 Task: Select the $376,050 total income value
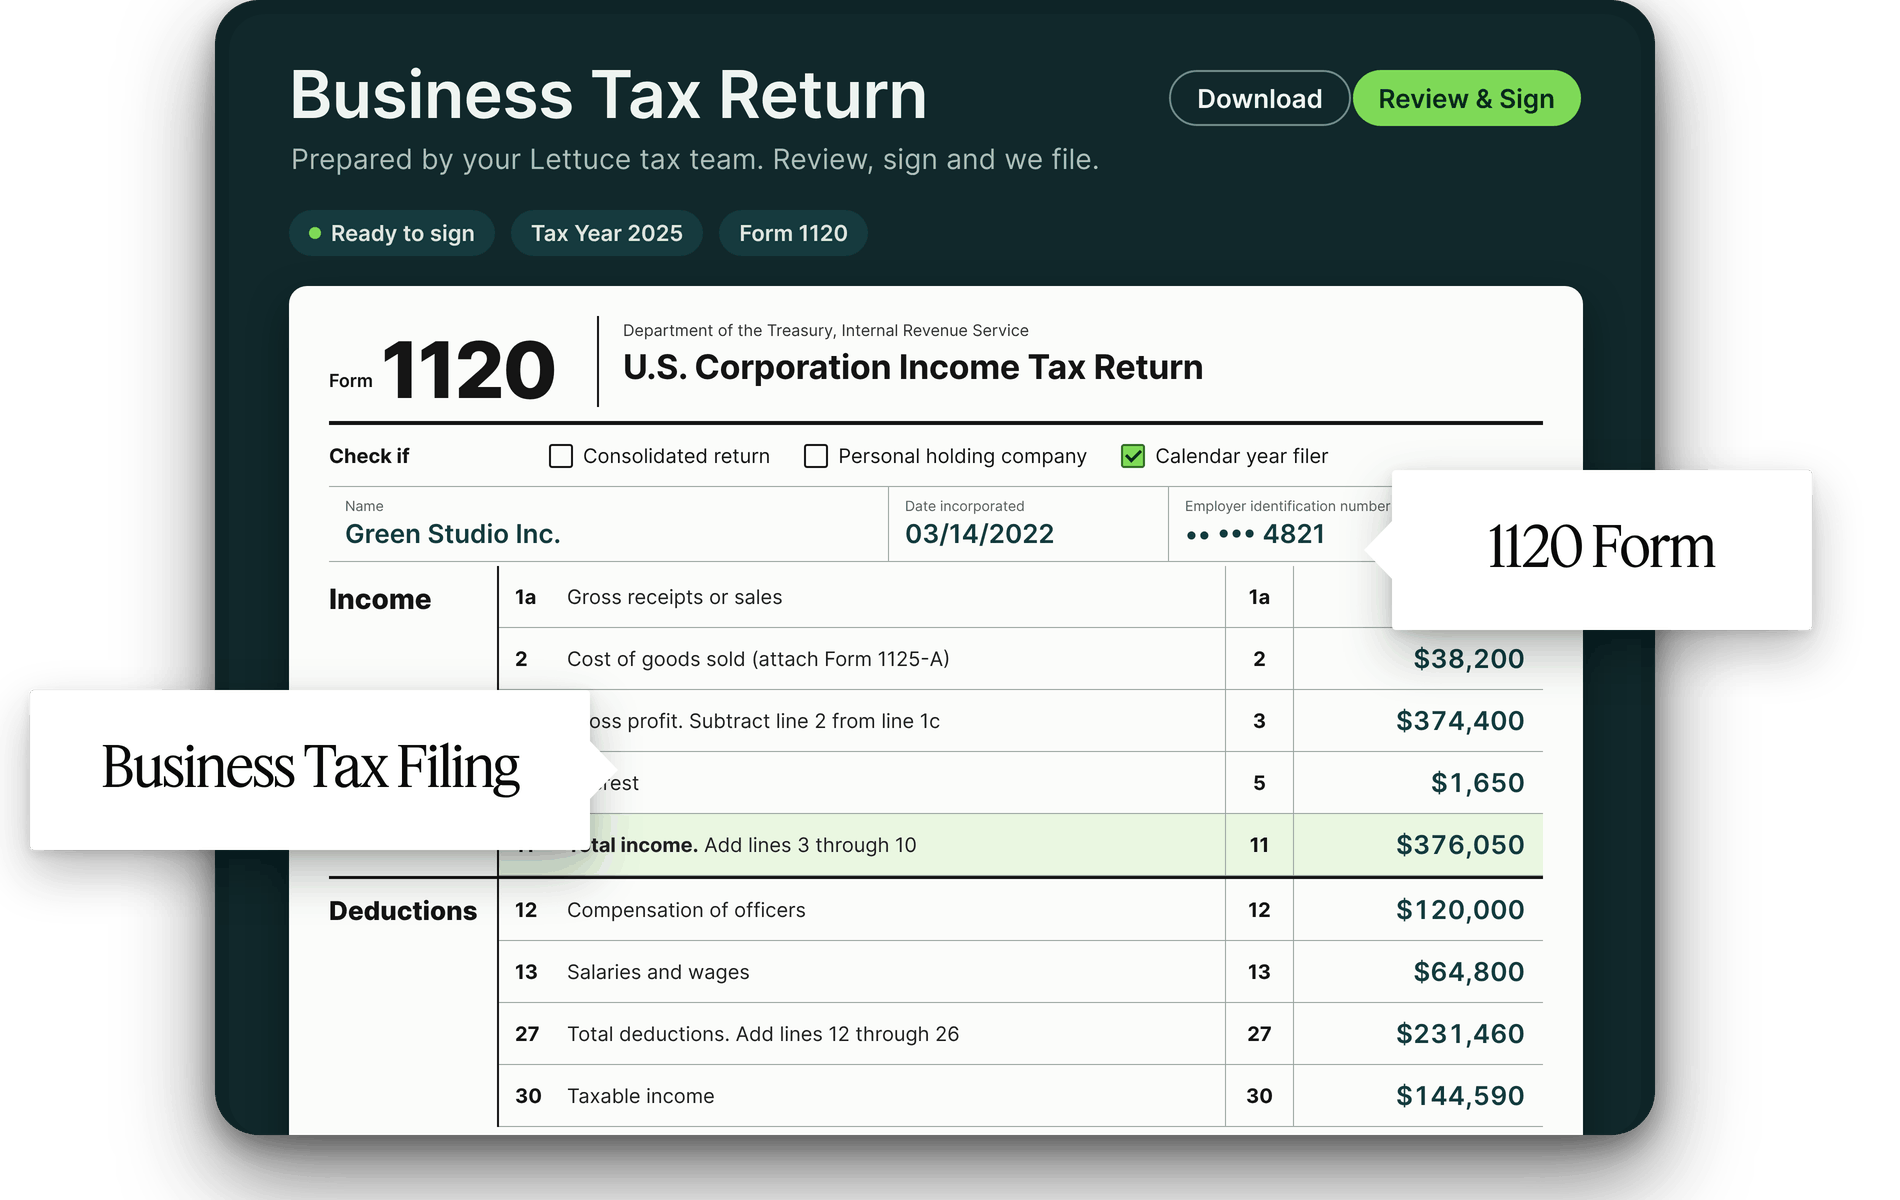[x=1460, y=845]
